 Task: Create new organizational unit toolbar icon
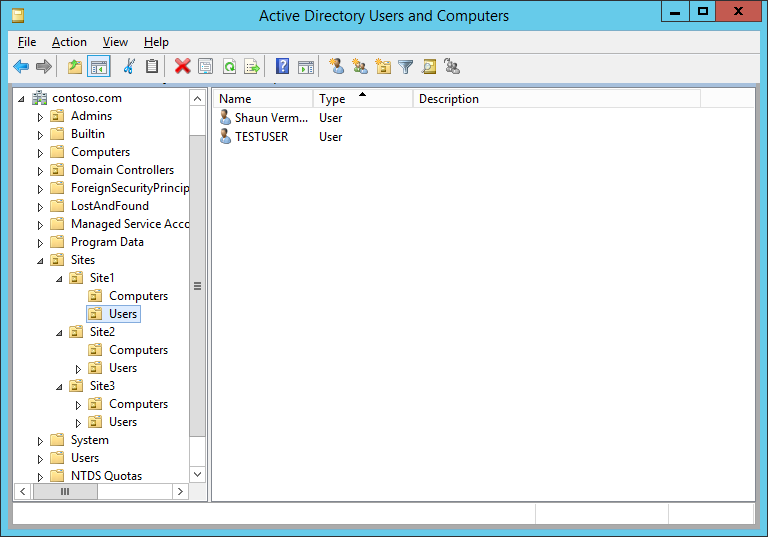383,66
